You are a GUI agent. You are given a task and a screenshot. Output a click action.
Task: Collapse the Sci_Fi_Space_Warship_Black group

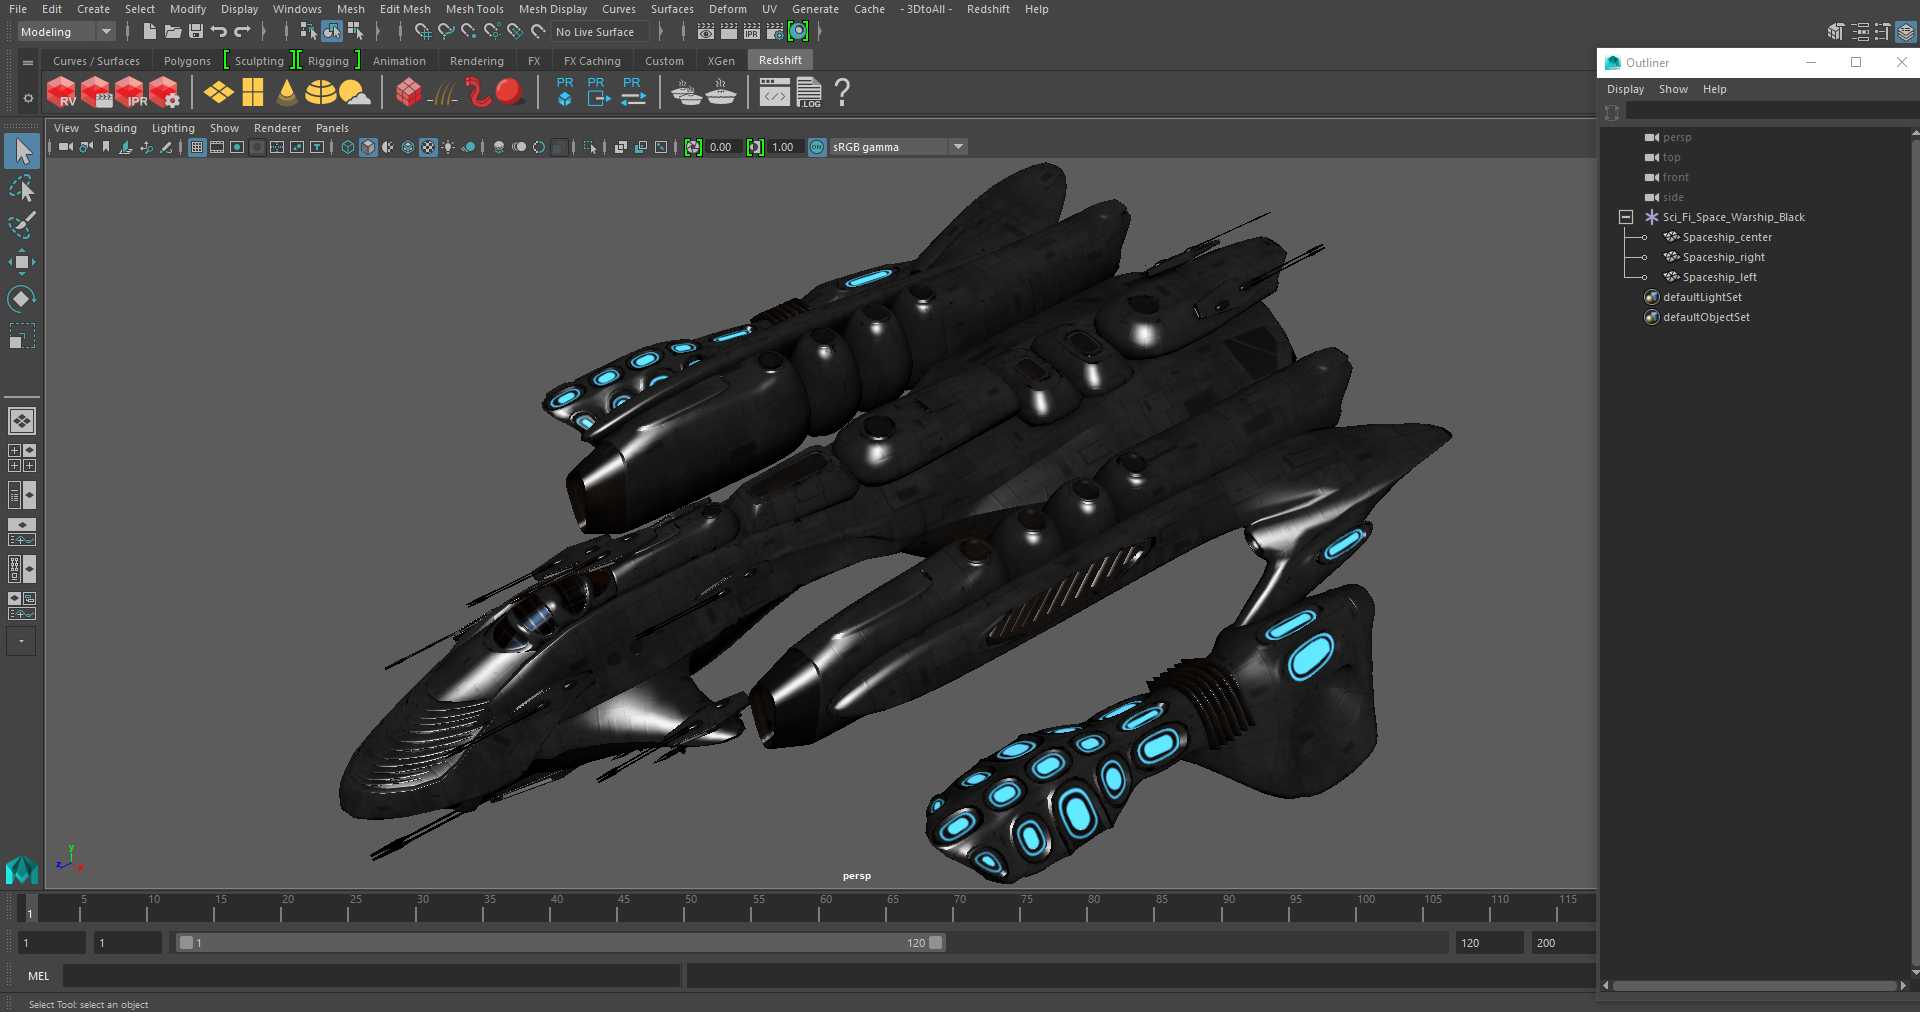[1626, 217]
